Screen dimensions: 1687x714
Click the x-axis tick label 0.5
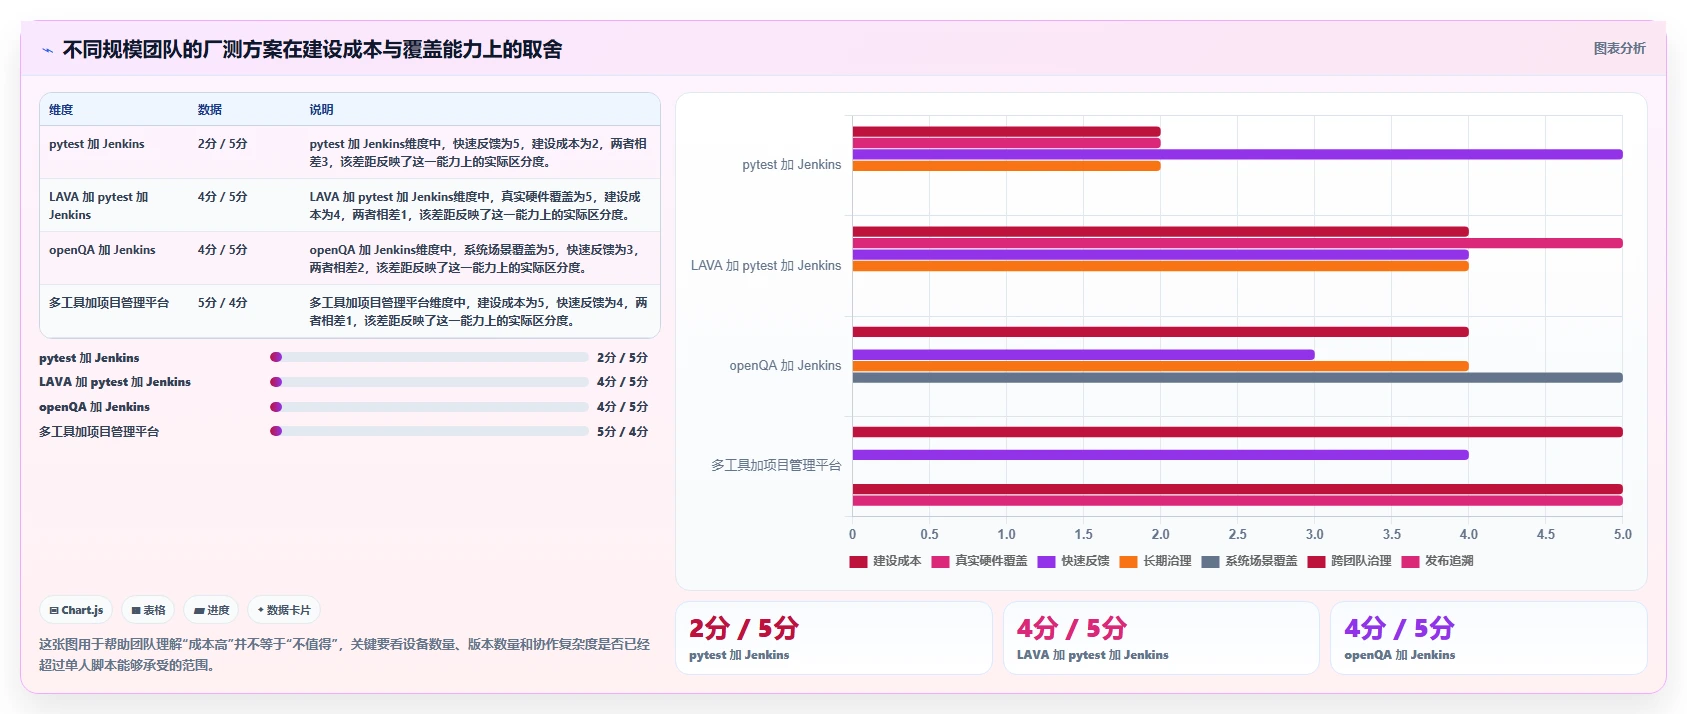(929, 534)
